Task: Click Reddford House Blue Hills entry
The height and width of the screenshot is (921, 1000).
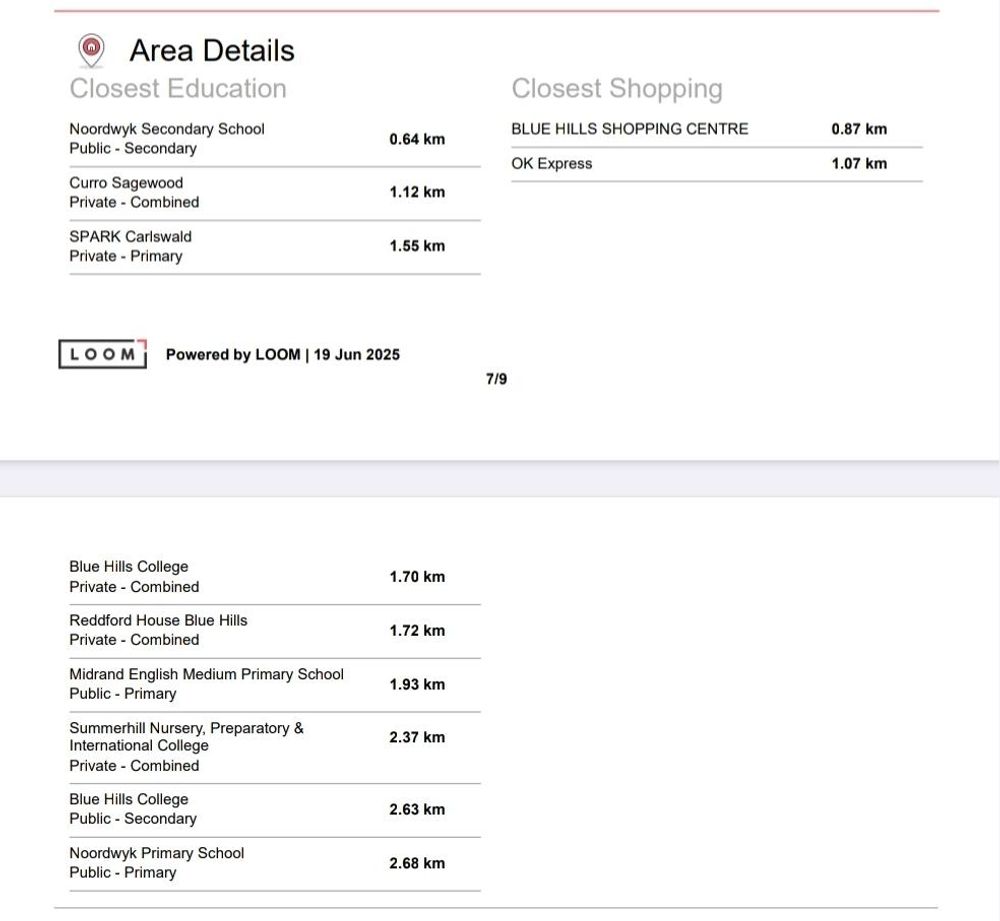Action: [158, 621]
